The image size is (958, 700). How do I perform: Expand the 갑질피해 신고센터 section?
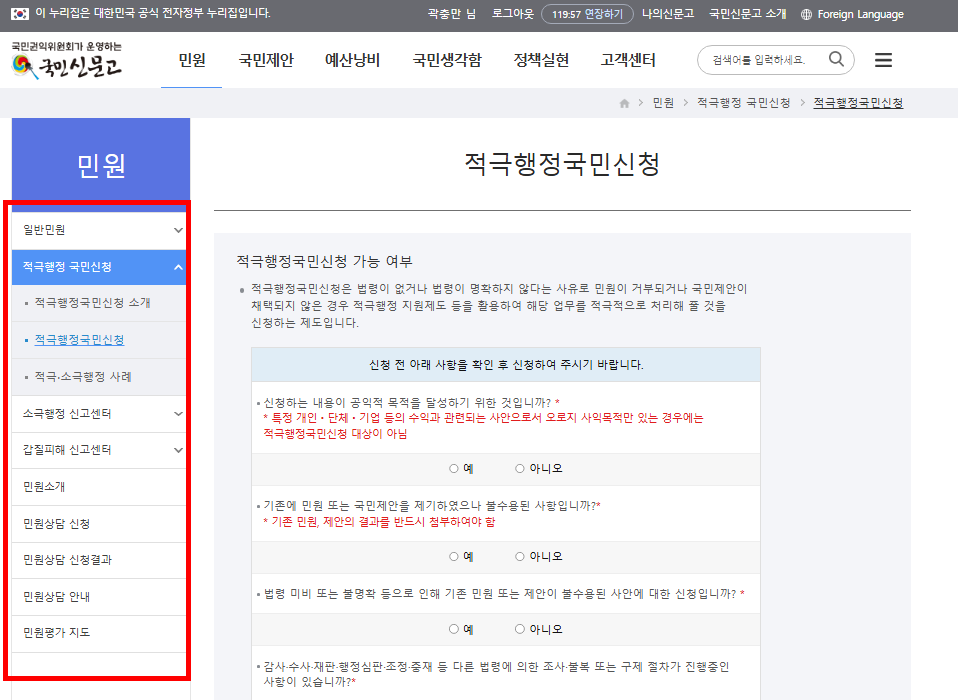(x=97, y=450)
